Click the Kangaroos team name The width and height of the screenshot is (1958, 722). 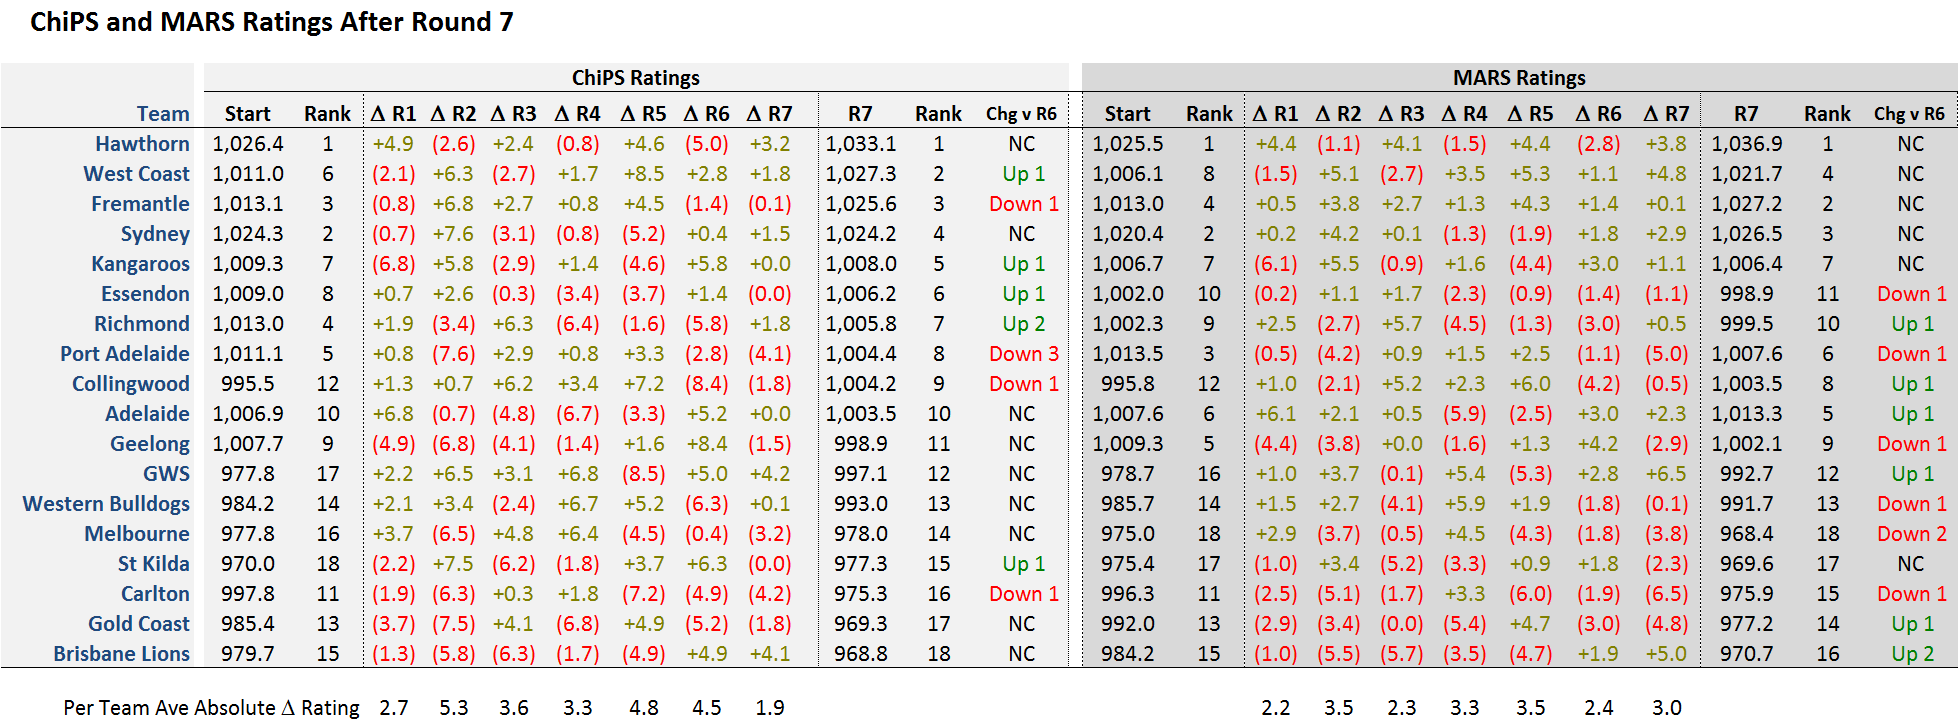point(140,264)
